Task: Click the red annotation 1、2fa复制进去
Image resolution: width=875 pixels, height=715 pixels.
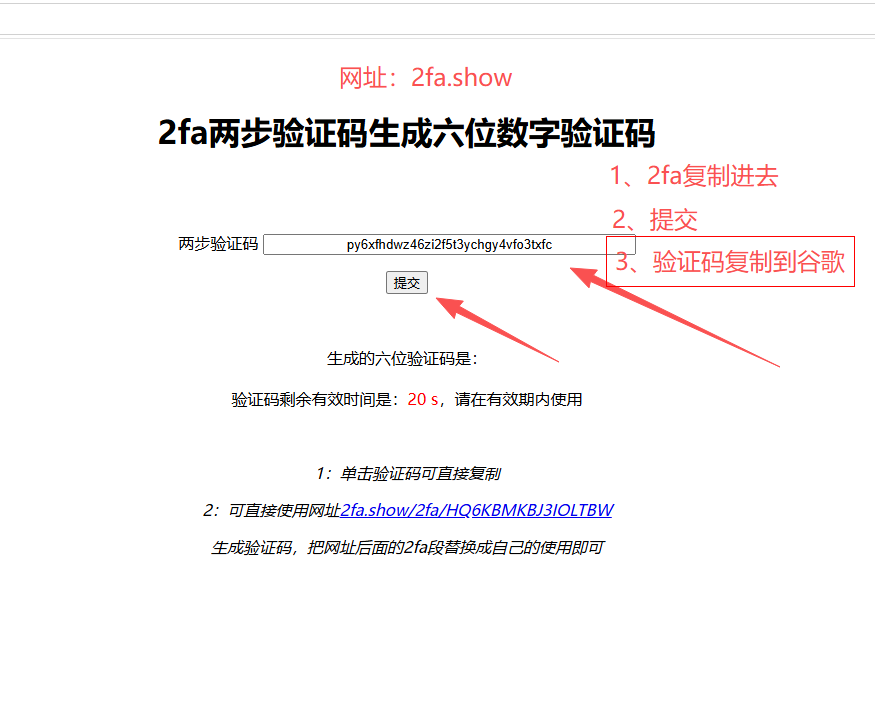Action: (694, 176)
